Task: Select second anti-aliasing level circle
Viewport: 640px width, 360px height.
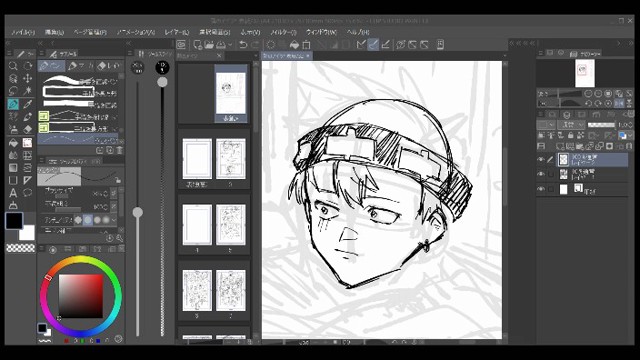Action: (x=88, y=220)
